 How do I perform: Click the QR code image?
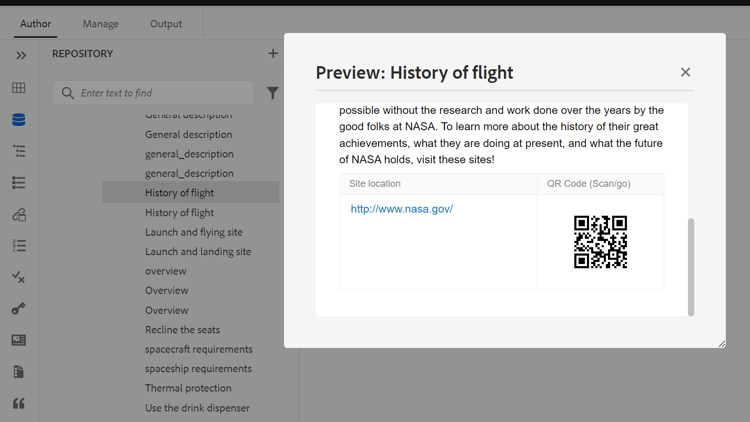600,242
